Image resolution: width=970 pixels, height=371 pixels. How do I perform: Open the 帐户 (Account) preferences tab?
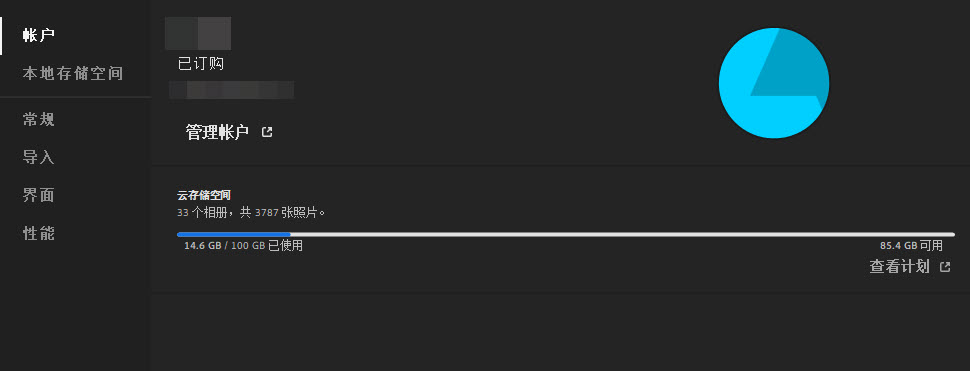point(38,35)
